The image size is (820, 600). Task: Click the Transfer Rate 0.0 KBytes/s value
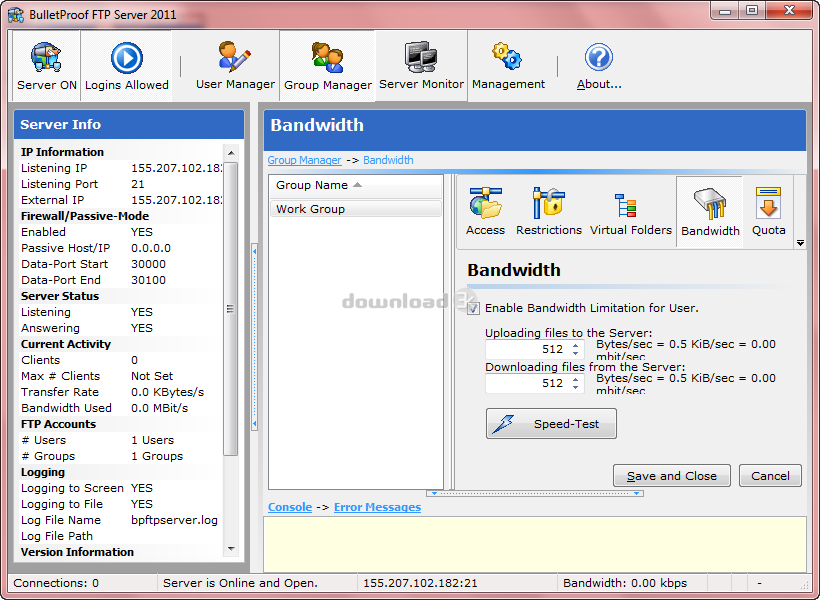pyautogui.click(x=167, y=392)
